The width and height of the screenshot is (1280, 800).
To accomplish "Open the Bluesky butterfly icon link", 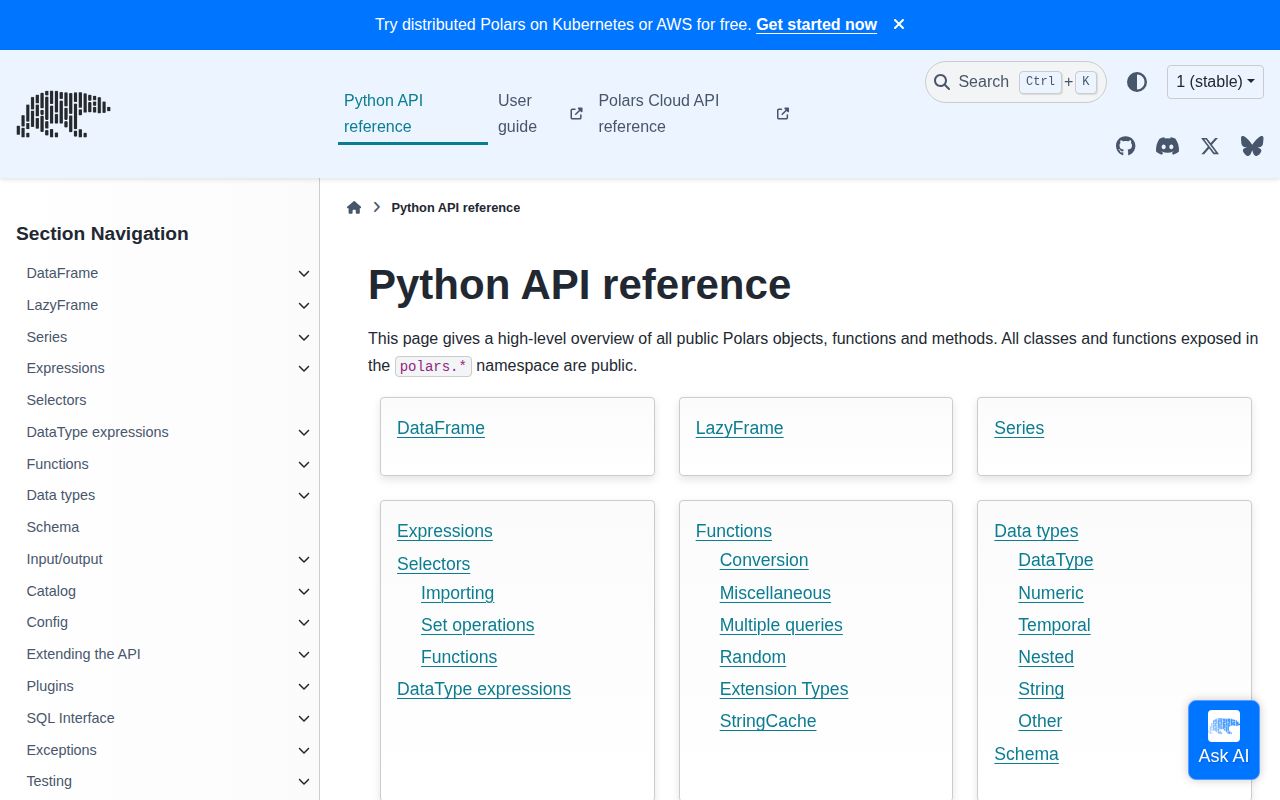I will (x=1252, y=146).
